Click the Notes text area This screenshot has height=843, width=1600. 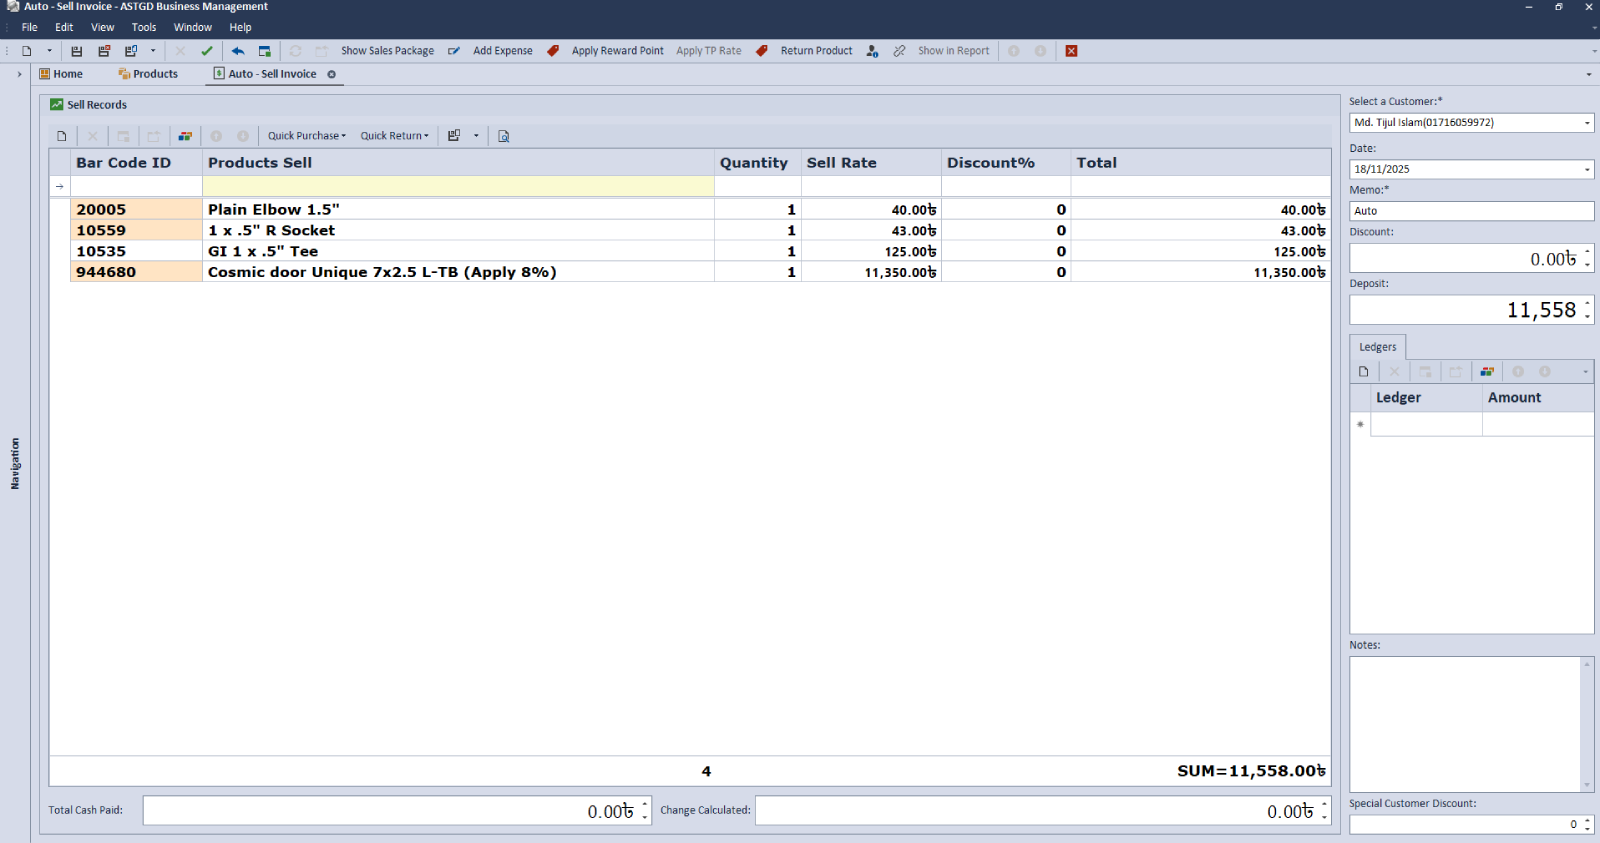(1465, 724)
